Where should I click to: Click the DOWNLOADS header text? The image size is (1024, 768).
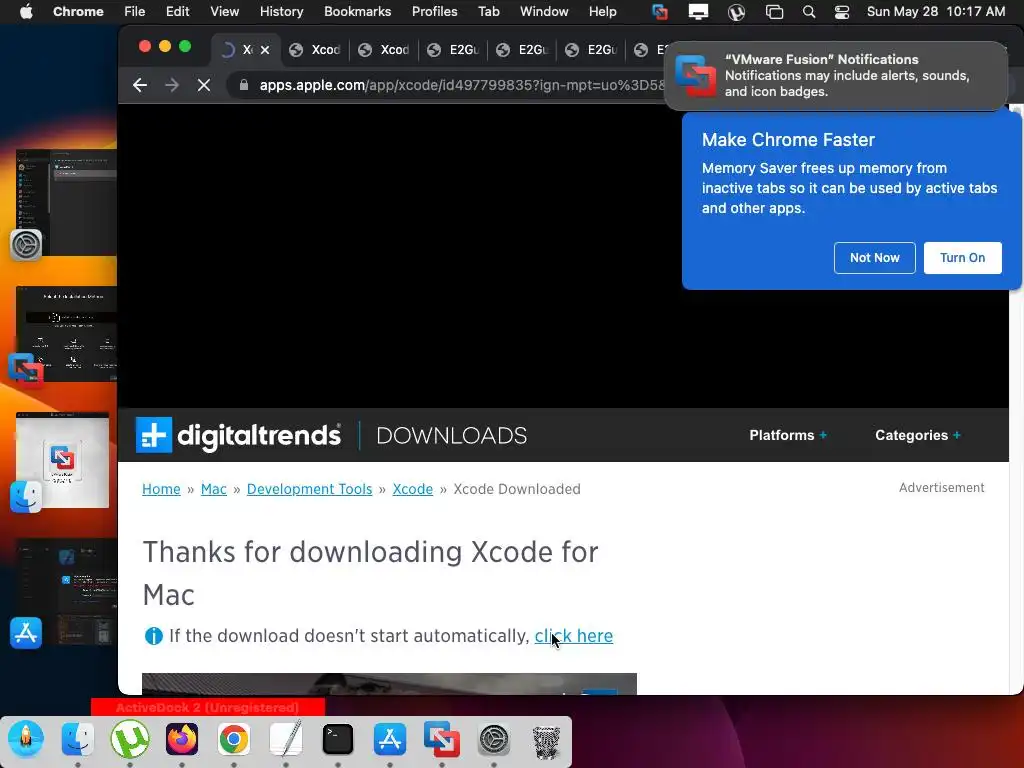click(451, 436)
